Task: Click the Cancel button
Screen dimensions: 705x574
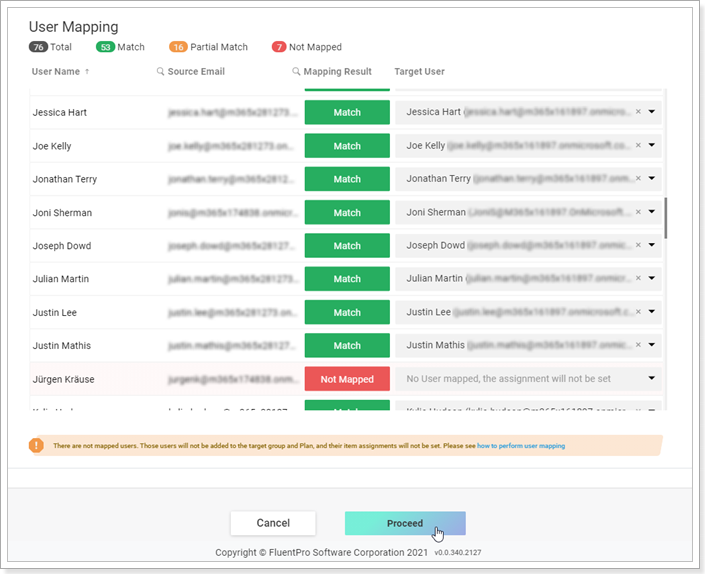Action: [x=273, y=523]
